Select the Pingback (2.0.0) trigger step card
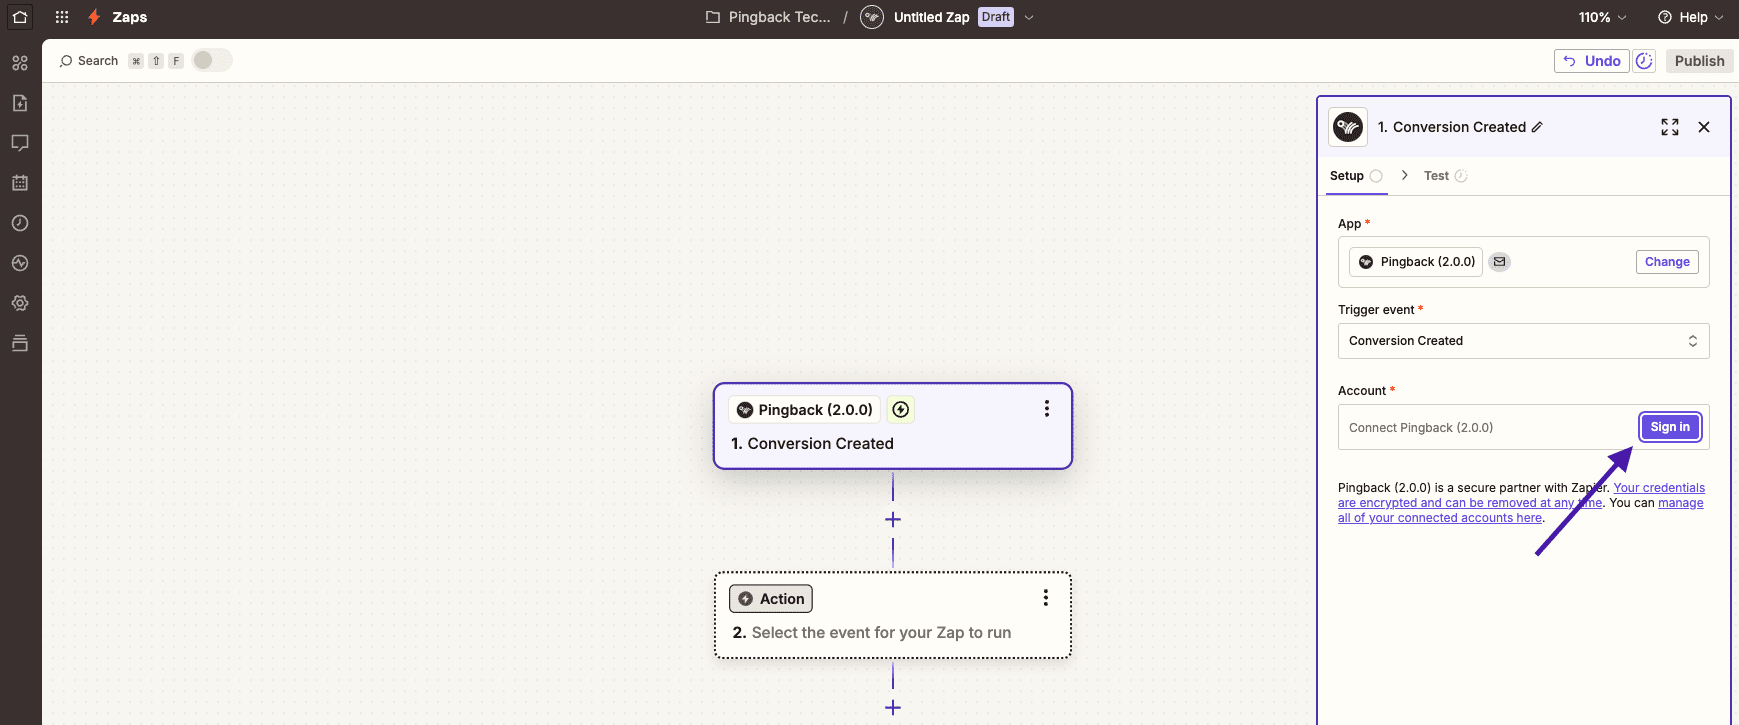The height and width of the screenshot is (725, 1739). (892, 426)
